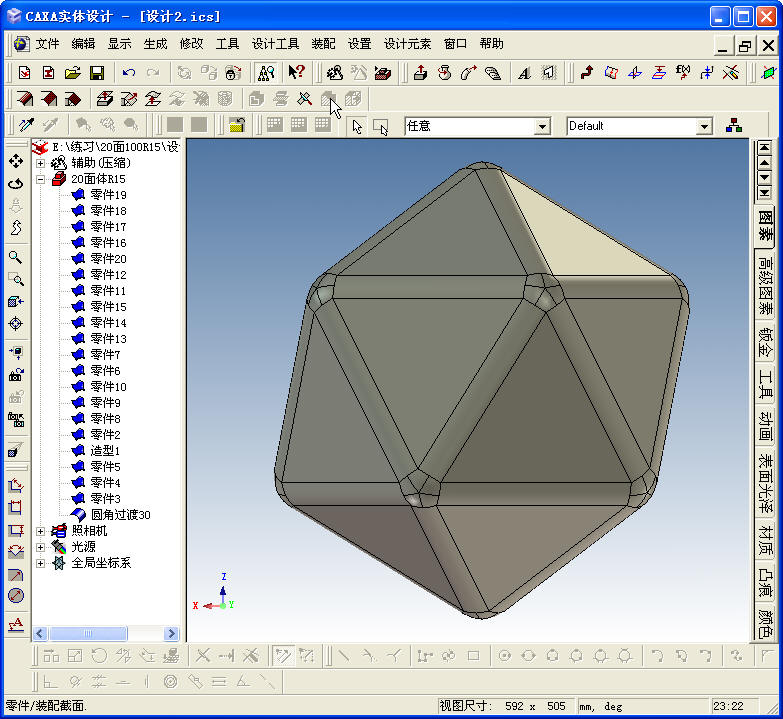Click the text annotation tool at the sidebar bottom

pyautogui.click(x=15, y=624)
